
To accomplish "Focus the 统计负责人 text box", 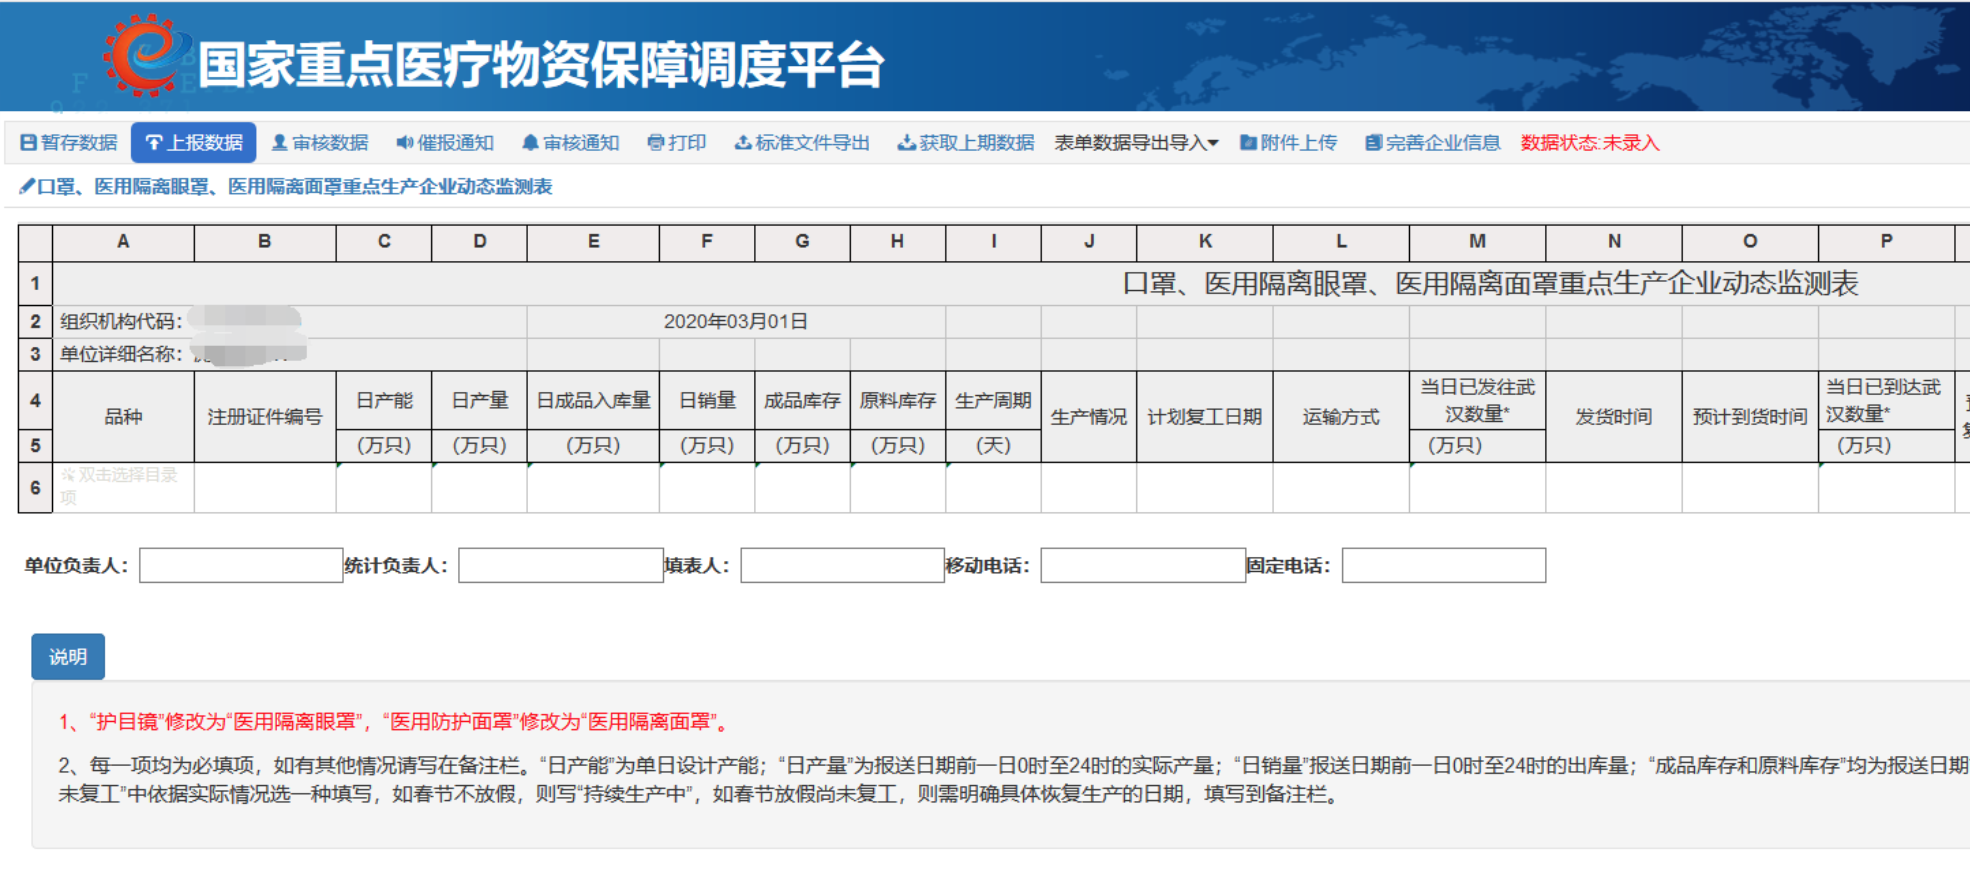I will pyautogui.click(x=560, y=566).
